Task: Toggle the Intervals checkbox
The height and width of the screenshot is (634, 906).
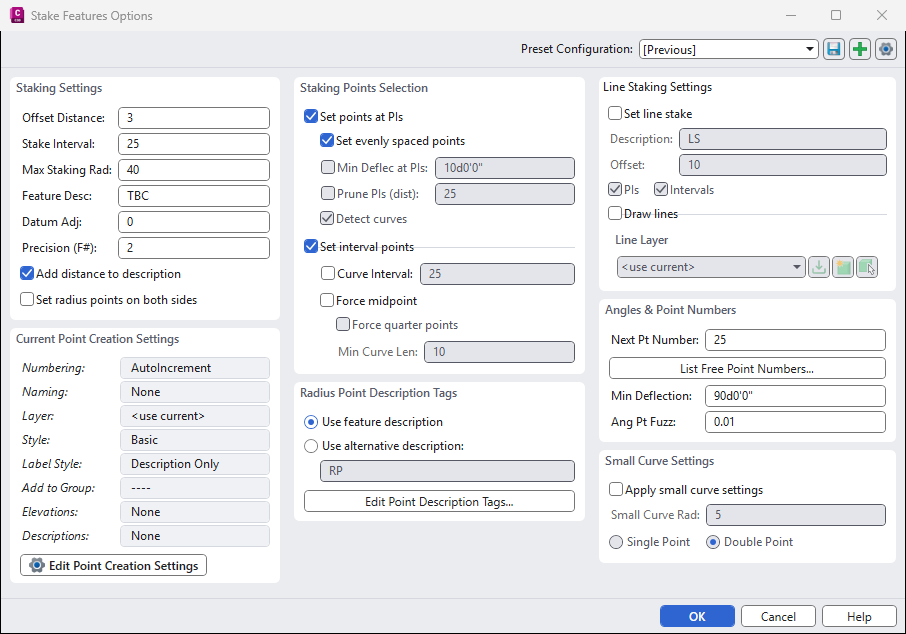Action: (x=661, y=189)
